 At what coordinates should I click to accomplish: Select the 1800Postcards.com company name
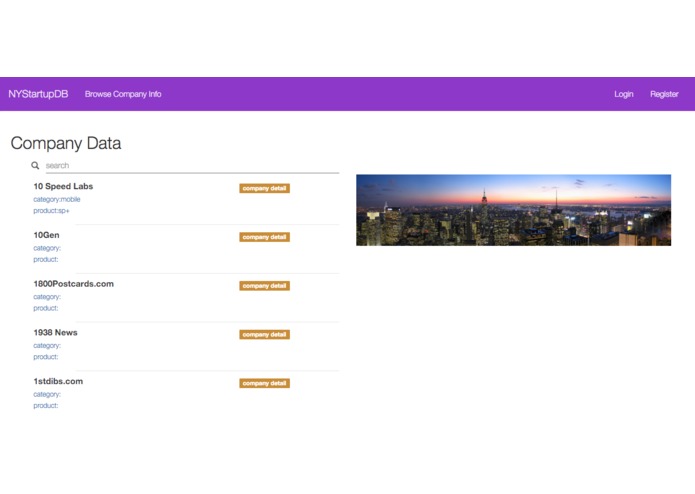coord(74,284)
